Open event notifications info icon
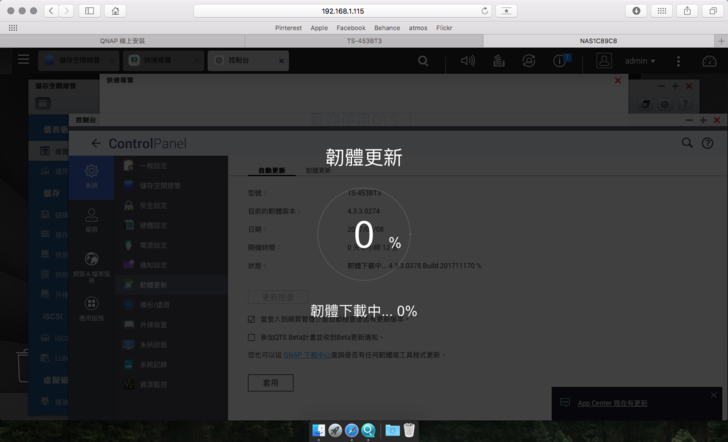Screen dimensions: 728x442 pyautogui.click(x=560, y=61)
